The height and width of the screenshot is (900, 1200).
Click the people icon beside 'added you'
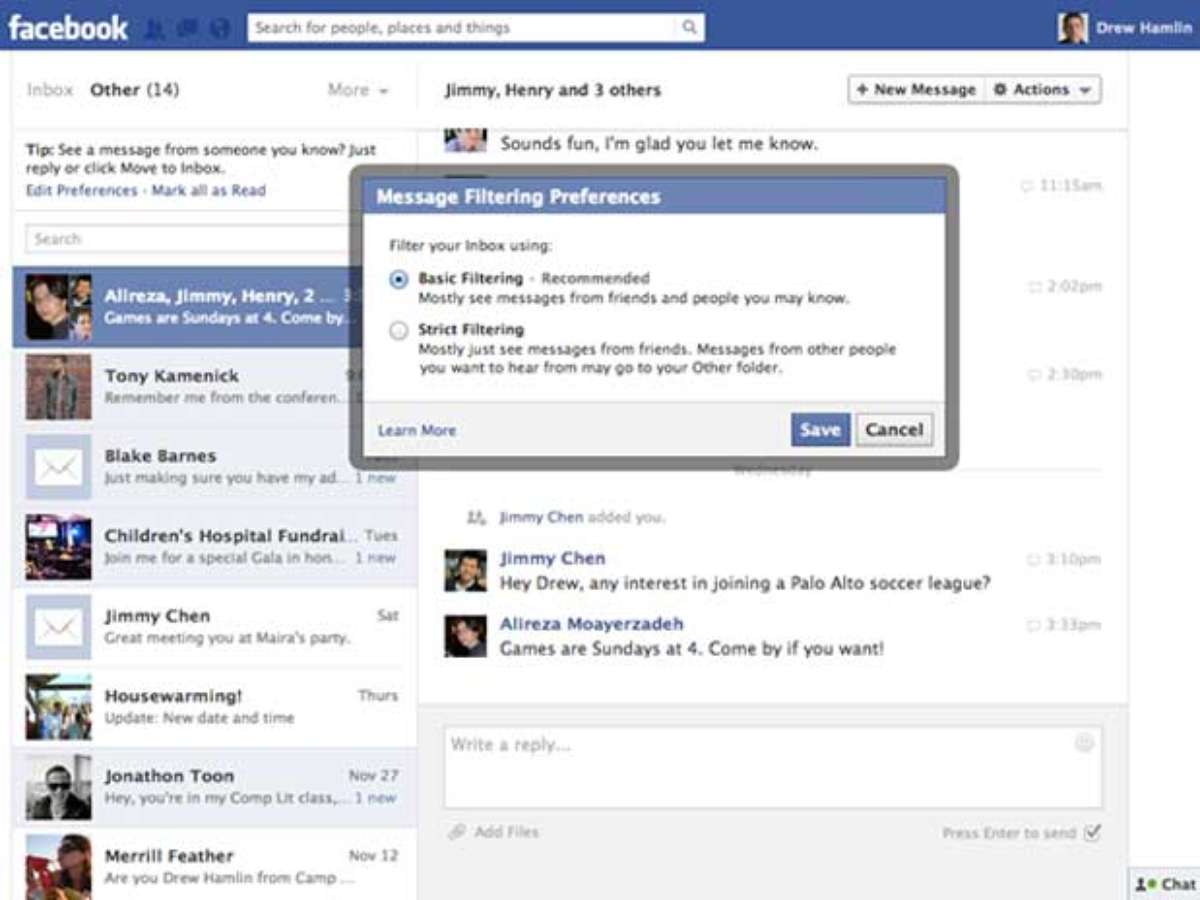[x=476, y=517]
